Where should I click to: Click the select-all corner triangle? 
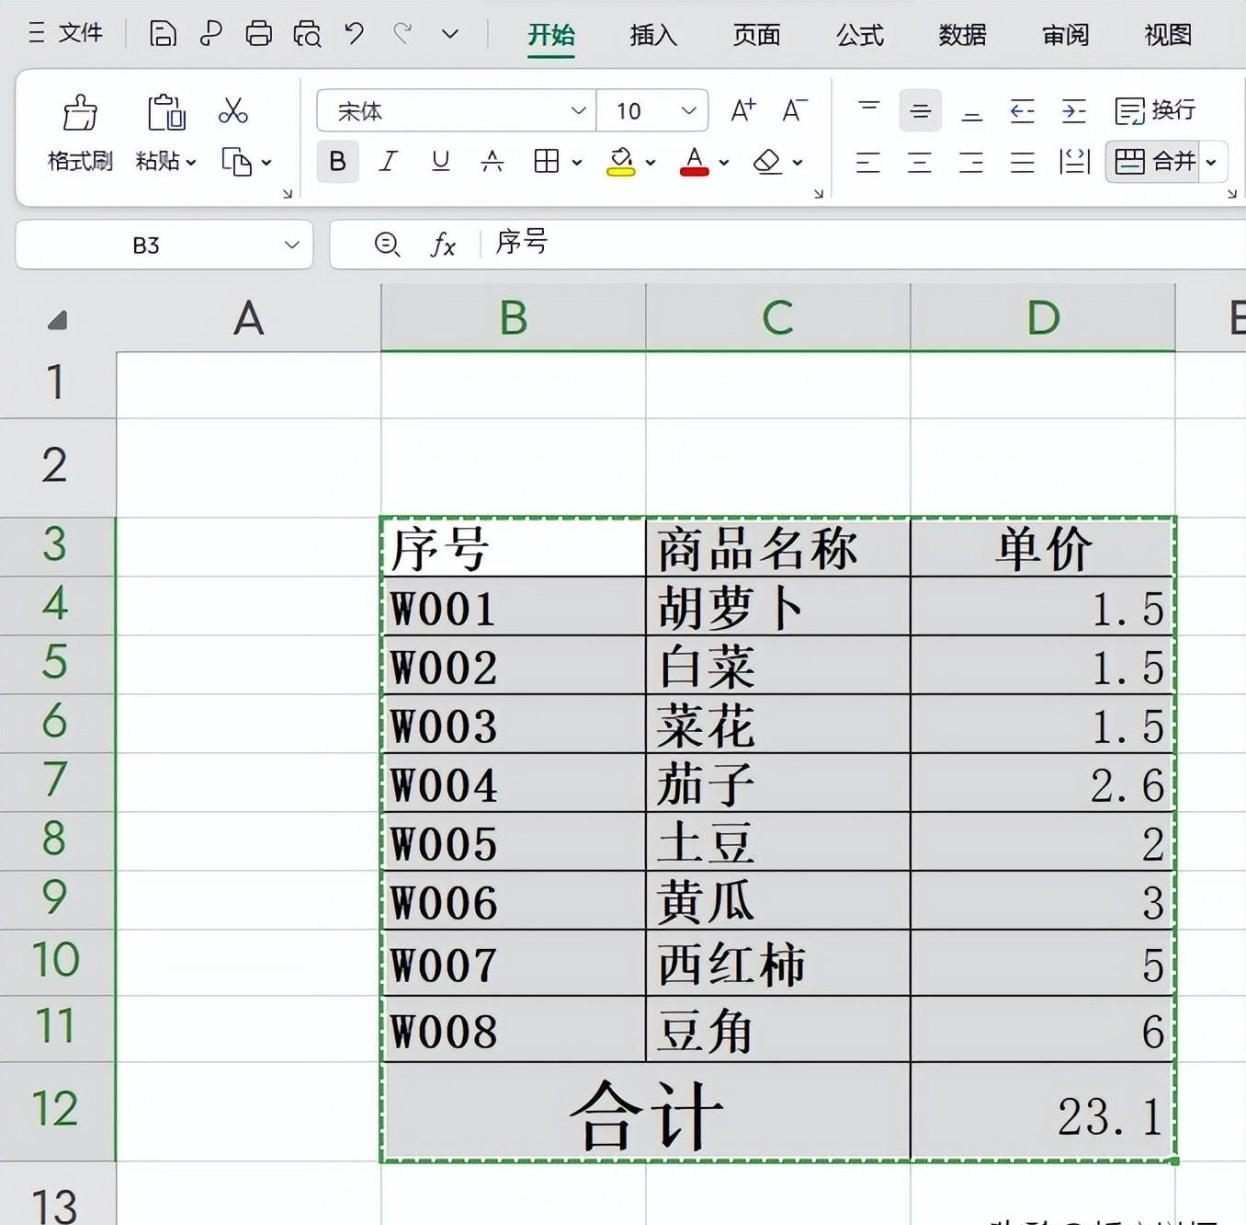click(x=57, y=320)
